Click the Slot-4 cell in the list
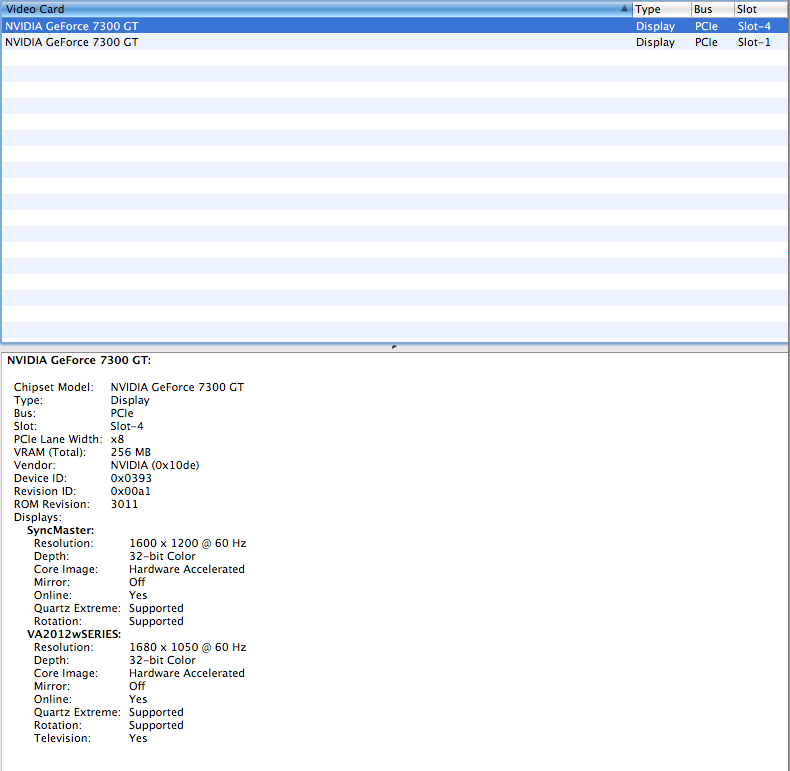The image size is (790, 771). point(754,26)
